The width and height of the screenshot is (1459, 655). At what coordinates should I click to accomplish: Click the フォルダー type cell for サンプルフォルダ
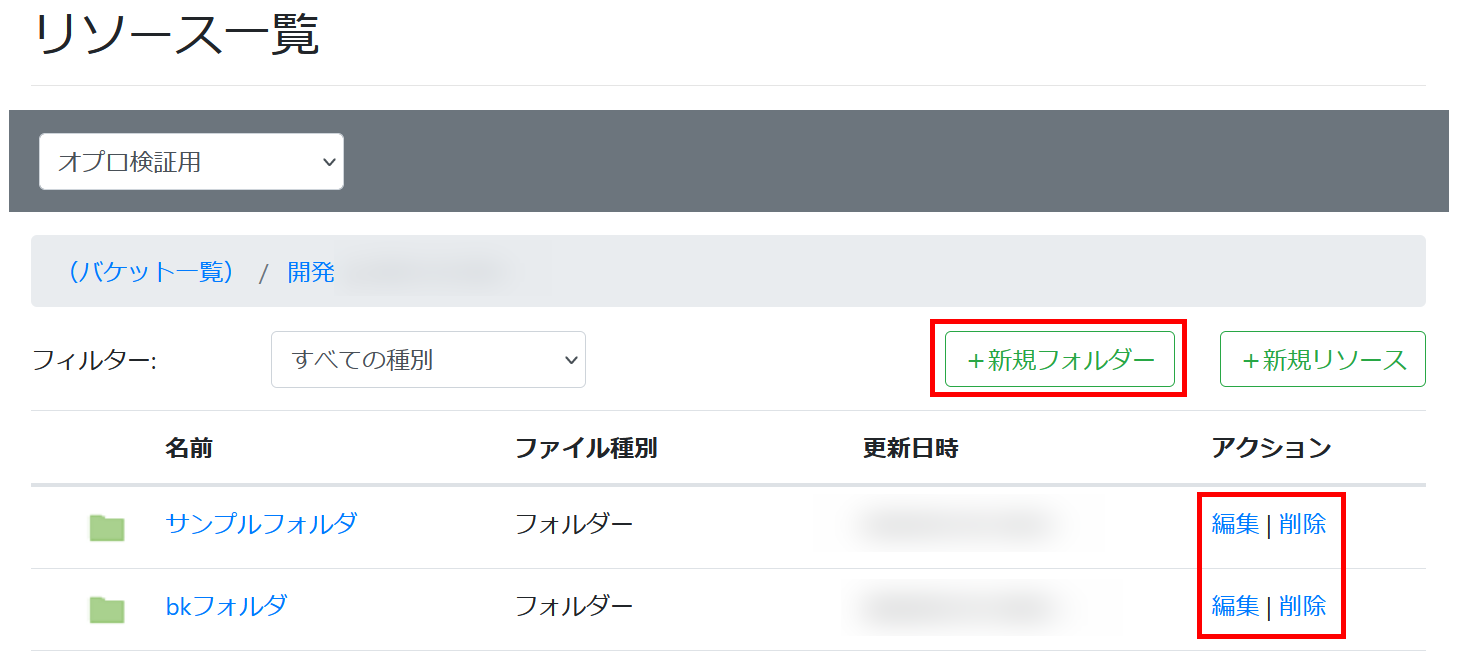574,524
